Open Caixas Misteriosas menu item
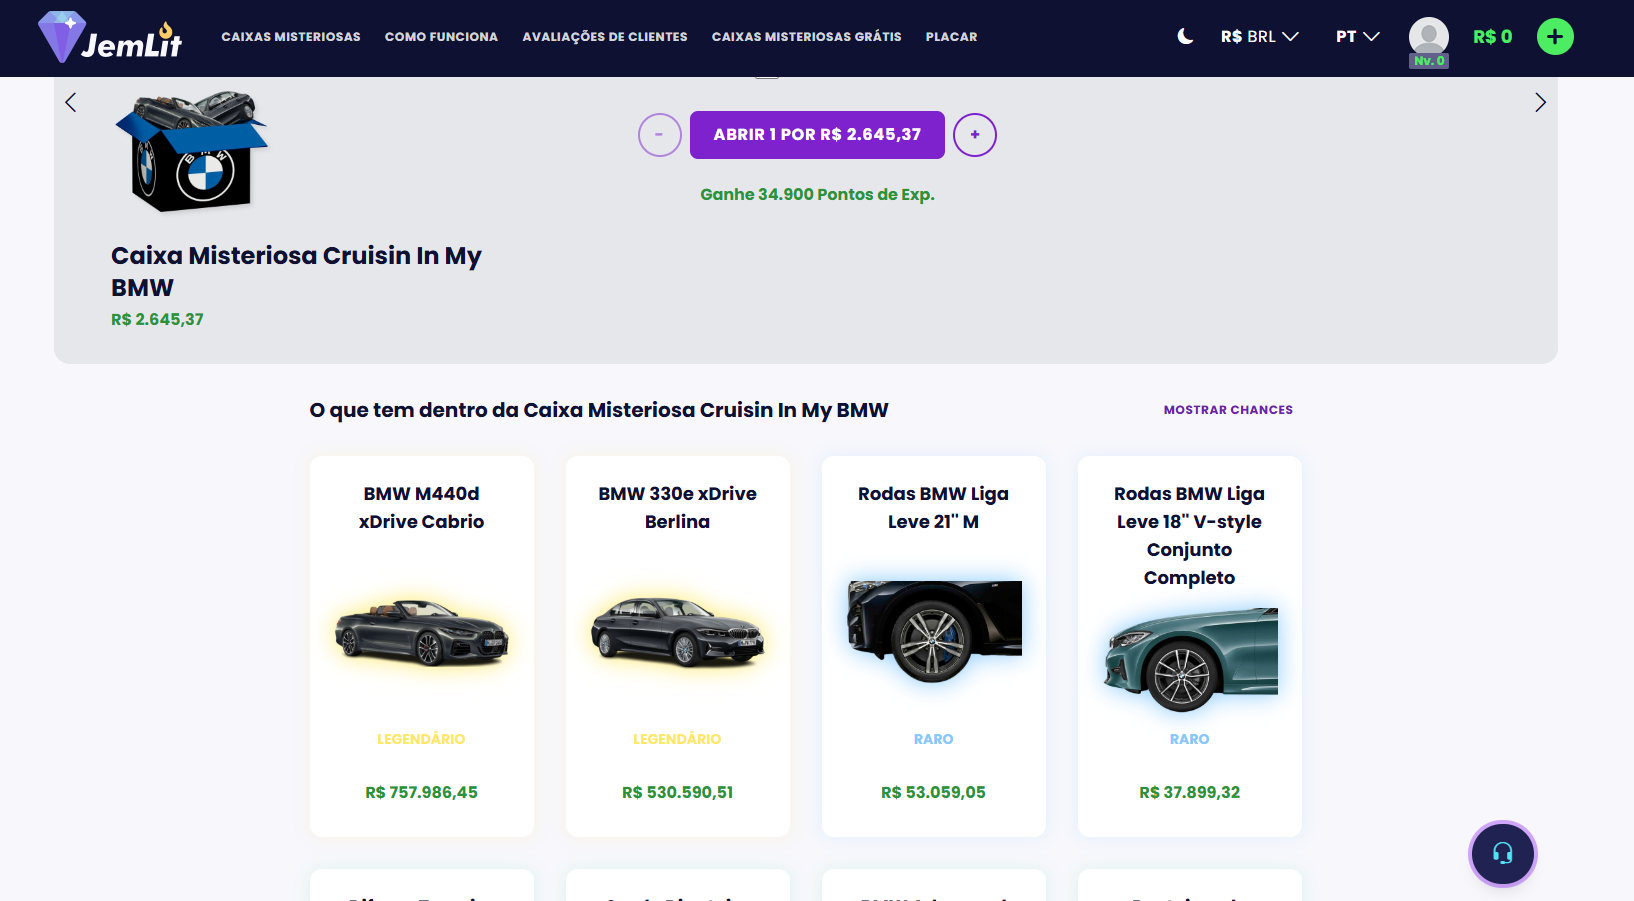This screenshot has width=1634, height=901. (x=291, y=37)
